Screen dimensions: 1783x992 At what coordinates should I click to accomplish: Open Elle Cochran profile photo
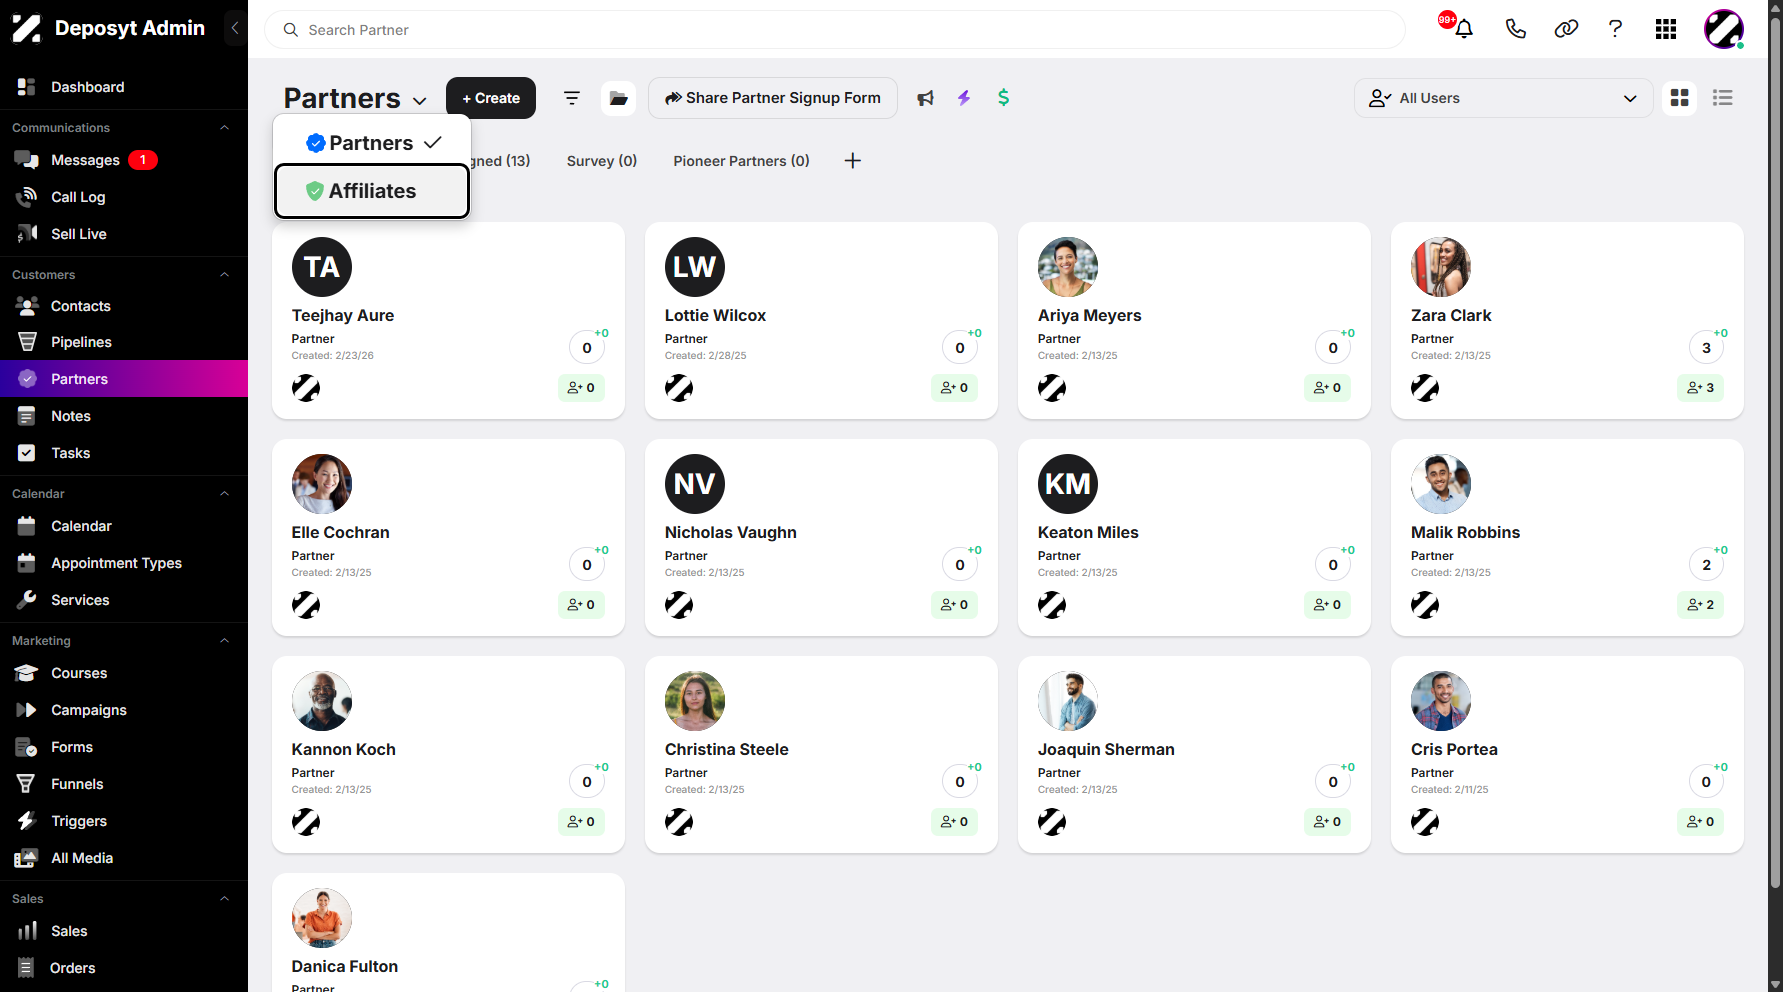[x=322, y=484]
